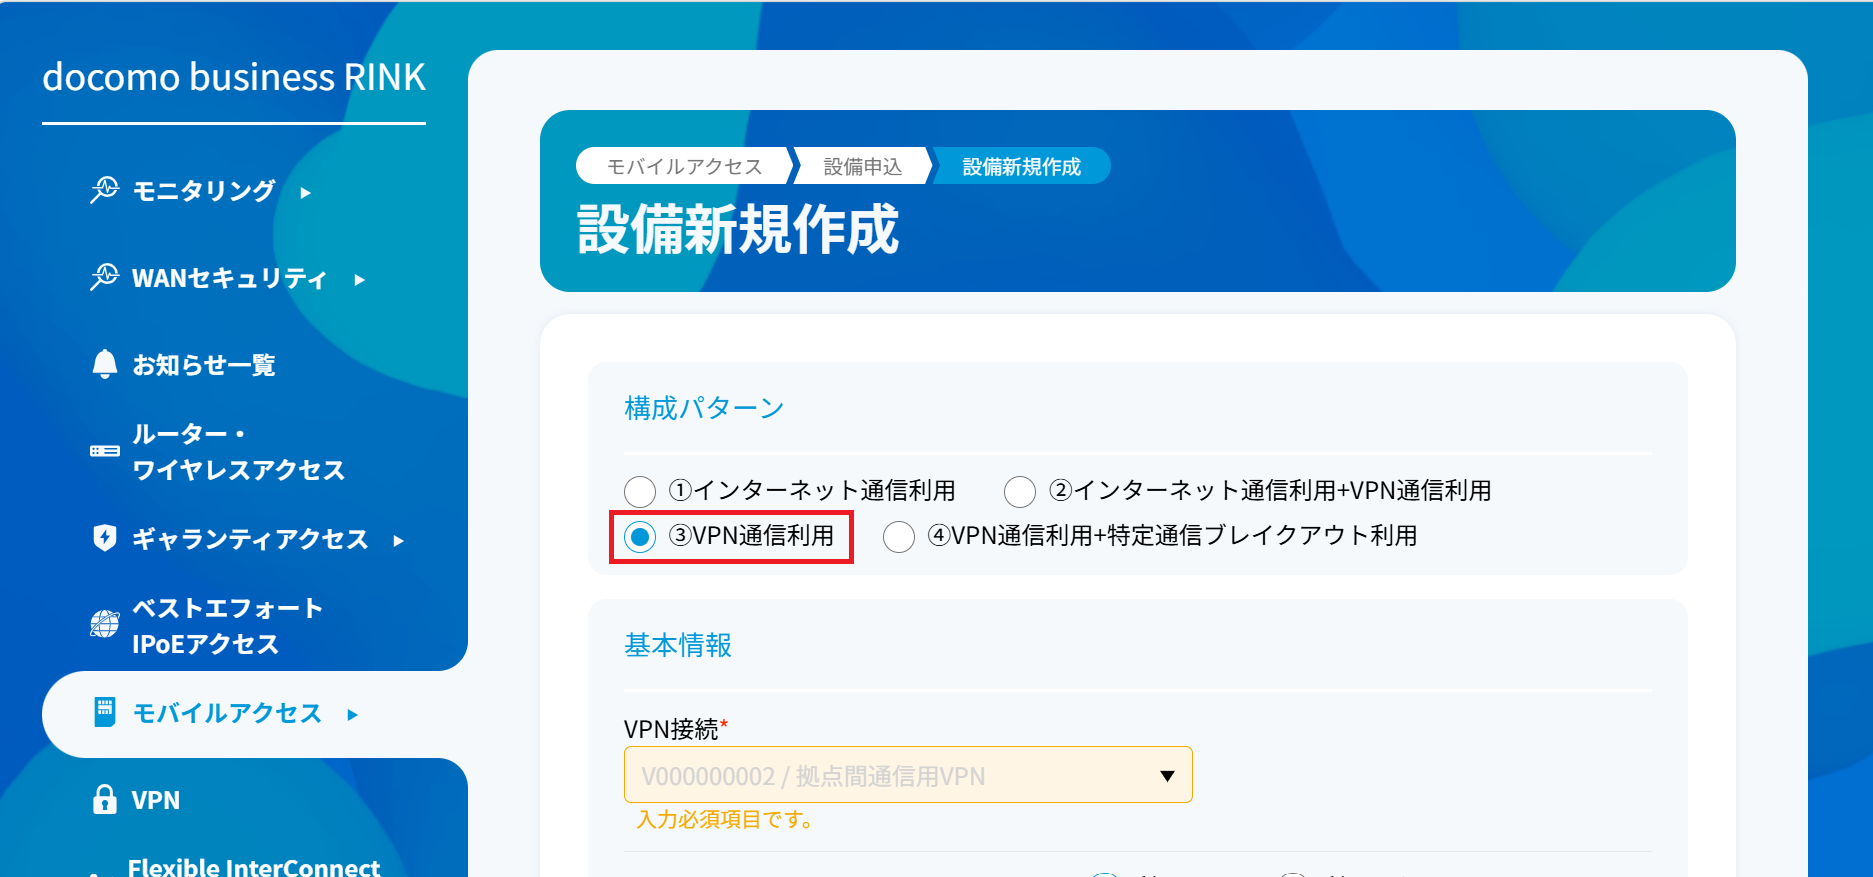This screenshot has height=877, width=1873.
Task: Click the 基本情報 section heading
Action: (x=678, y=645)
